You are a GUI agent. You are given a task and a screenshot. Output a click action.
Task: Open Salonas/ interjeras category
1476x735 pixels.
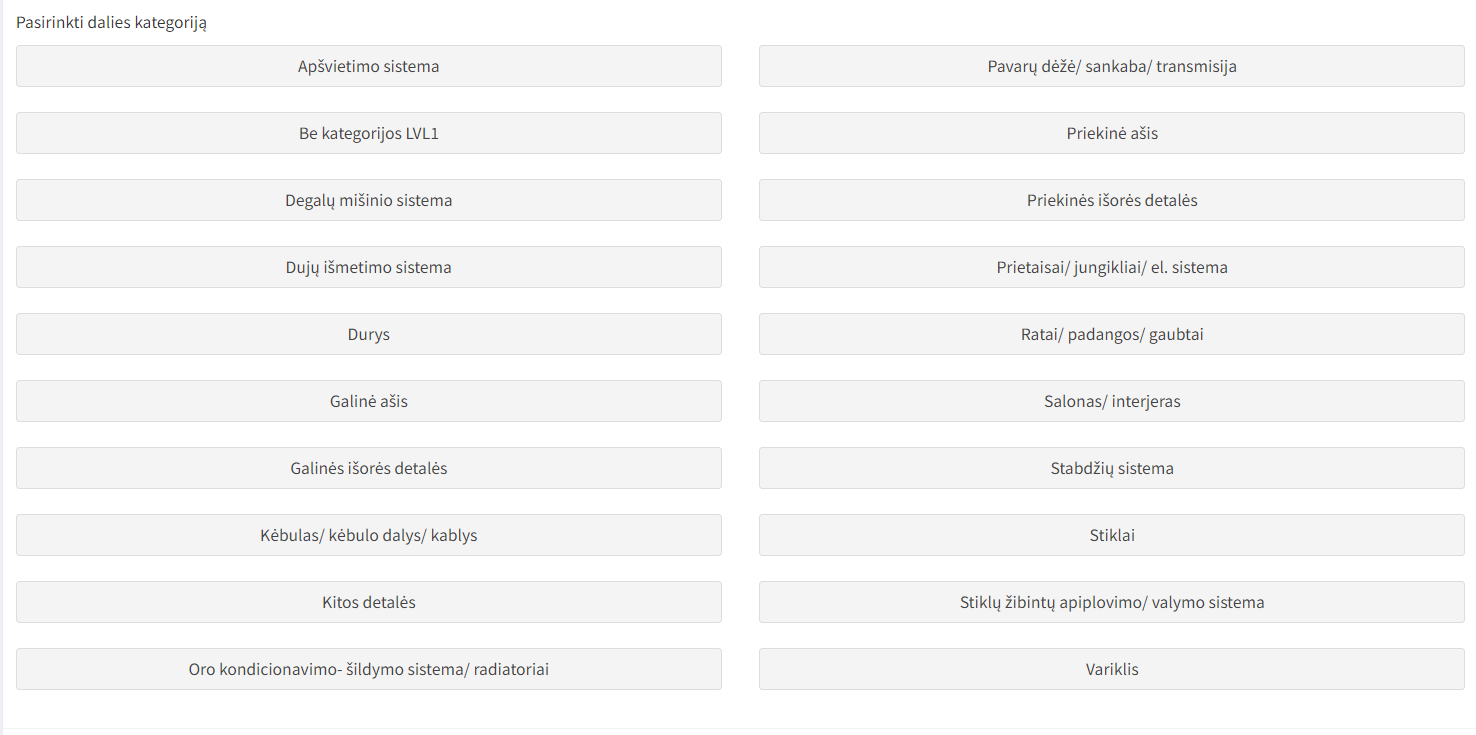1112,401
